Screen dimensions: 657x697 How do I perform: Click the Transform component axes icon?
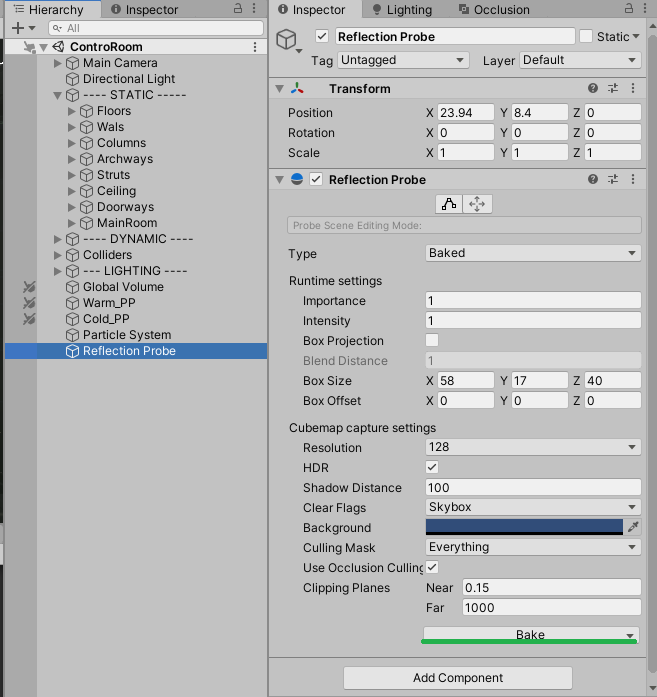[297, 88]
